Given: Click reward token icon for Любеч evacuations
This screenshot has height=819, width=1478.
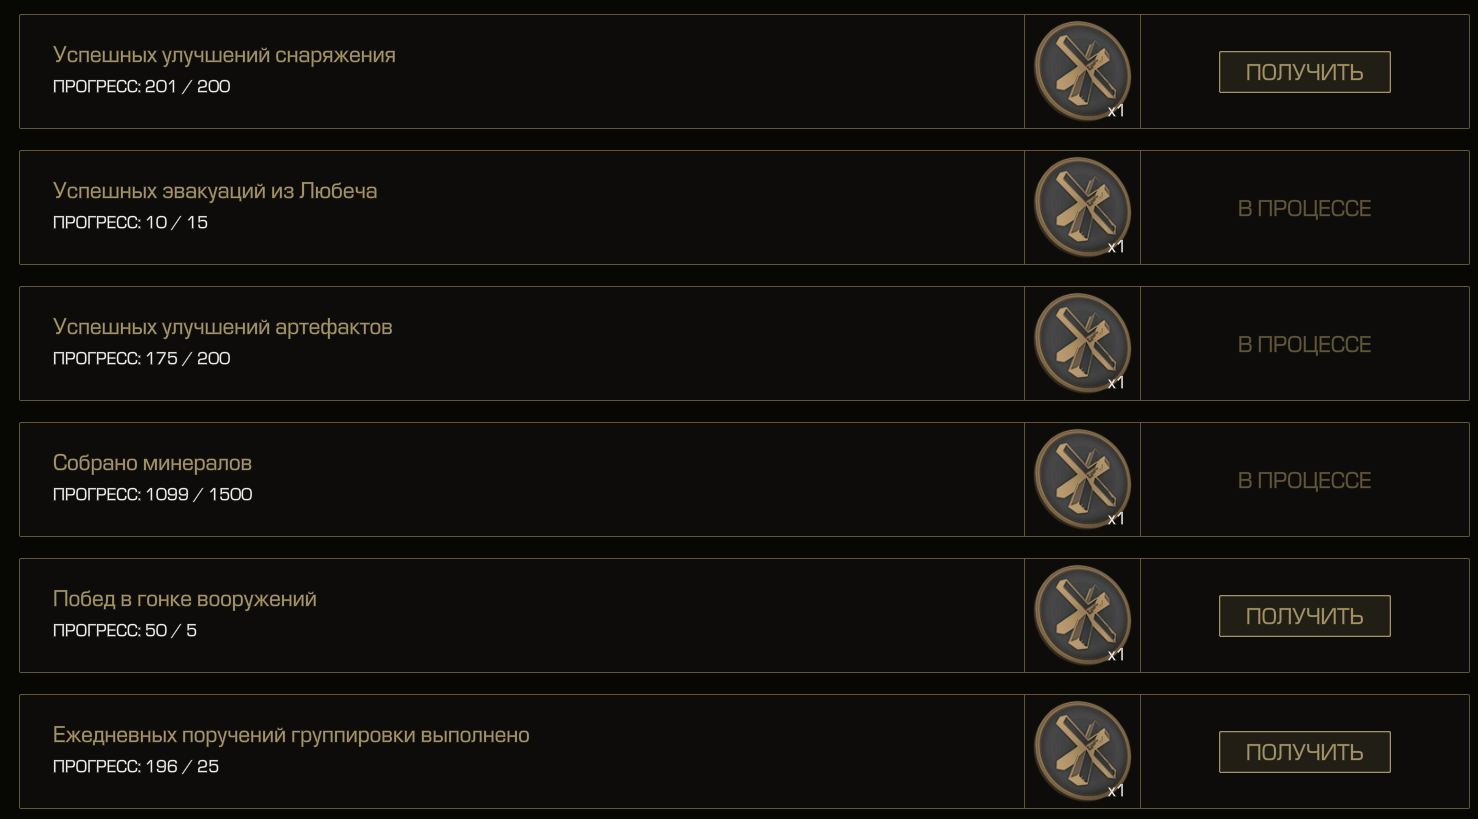Looking at the screenshot, I should (x=1082, y=207).
